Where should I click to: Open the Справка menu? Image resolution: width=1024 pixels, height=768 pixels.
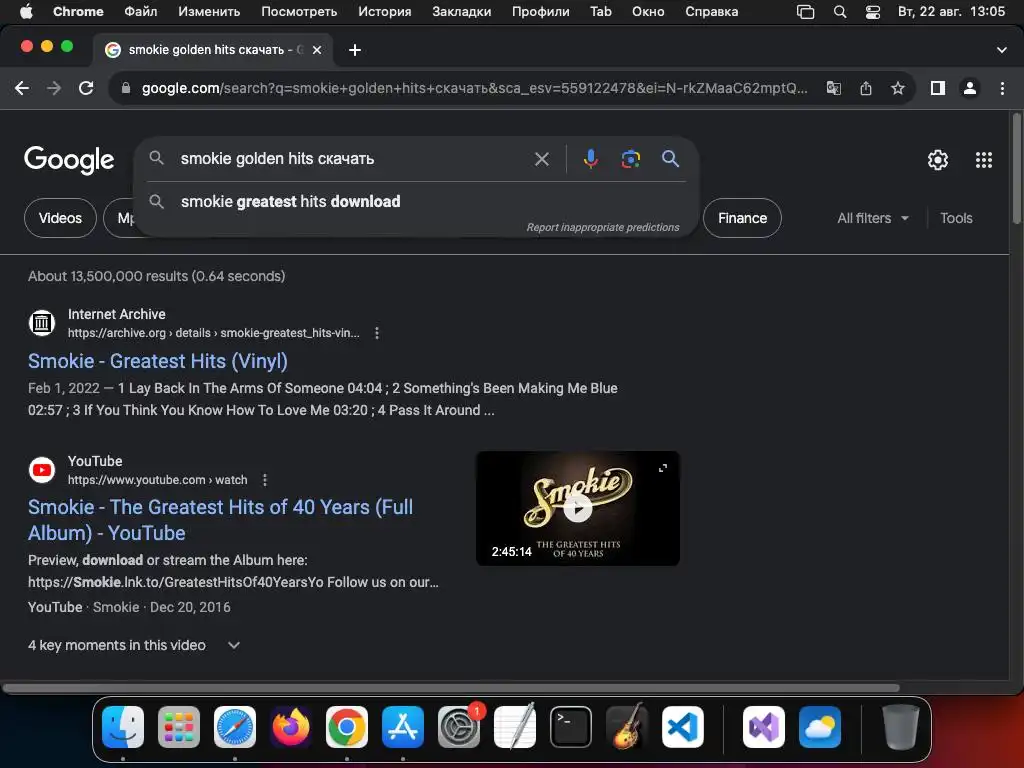pyautogui.click(x=711, y=12)
